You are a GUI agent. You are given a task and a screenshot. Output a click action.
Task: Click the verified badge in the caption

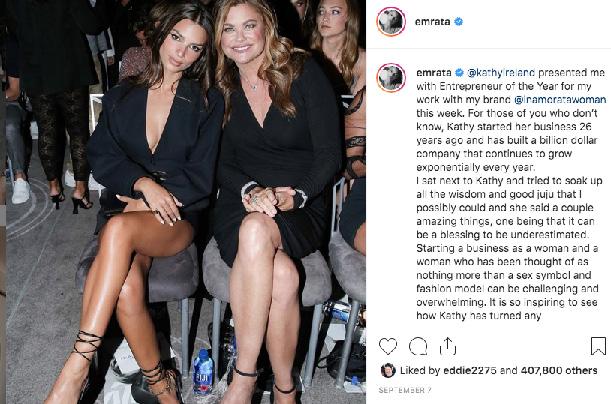click(x=459, y=72)
